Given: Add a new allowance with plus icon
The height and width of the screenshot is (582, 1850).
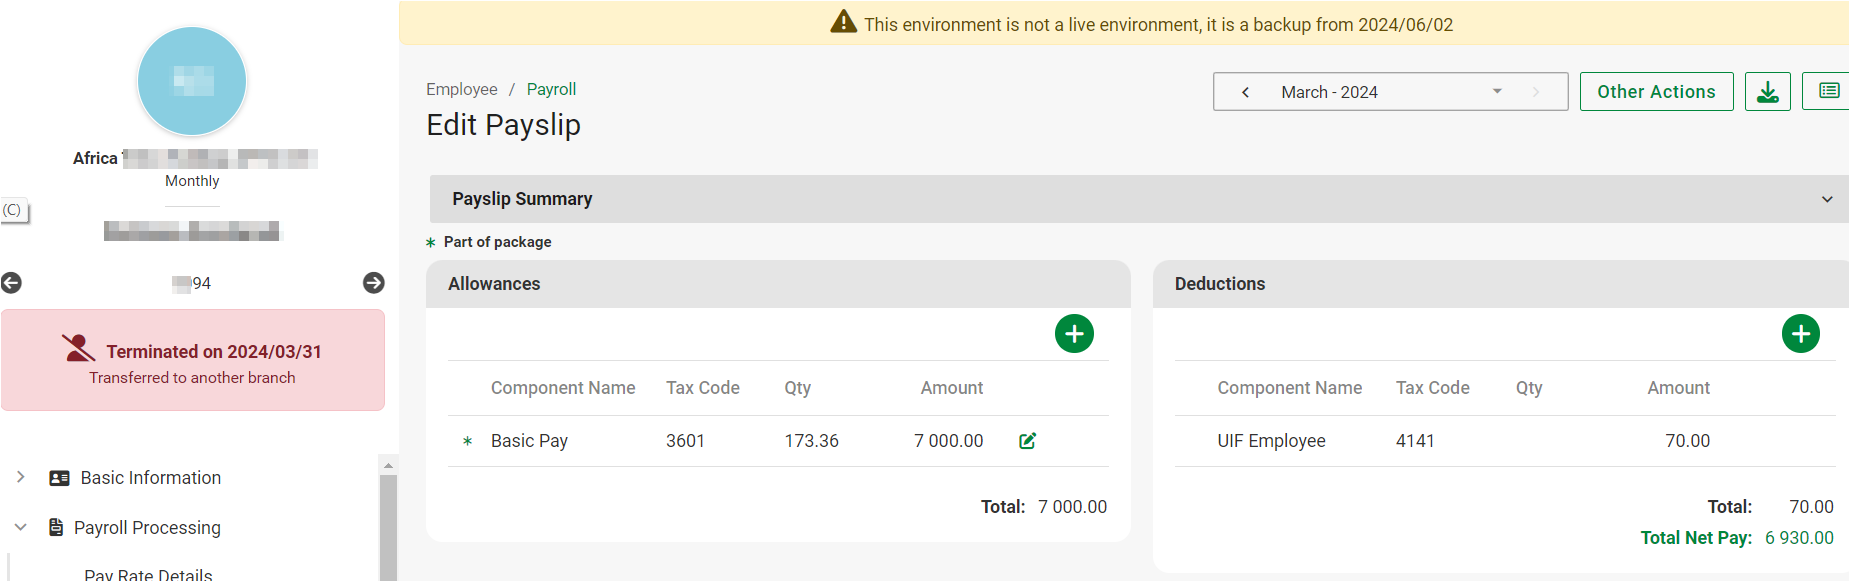Looking at the screenshot, I should tap(1074, 334).
